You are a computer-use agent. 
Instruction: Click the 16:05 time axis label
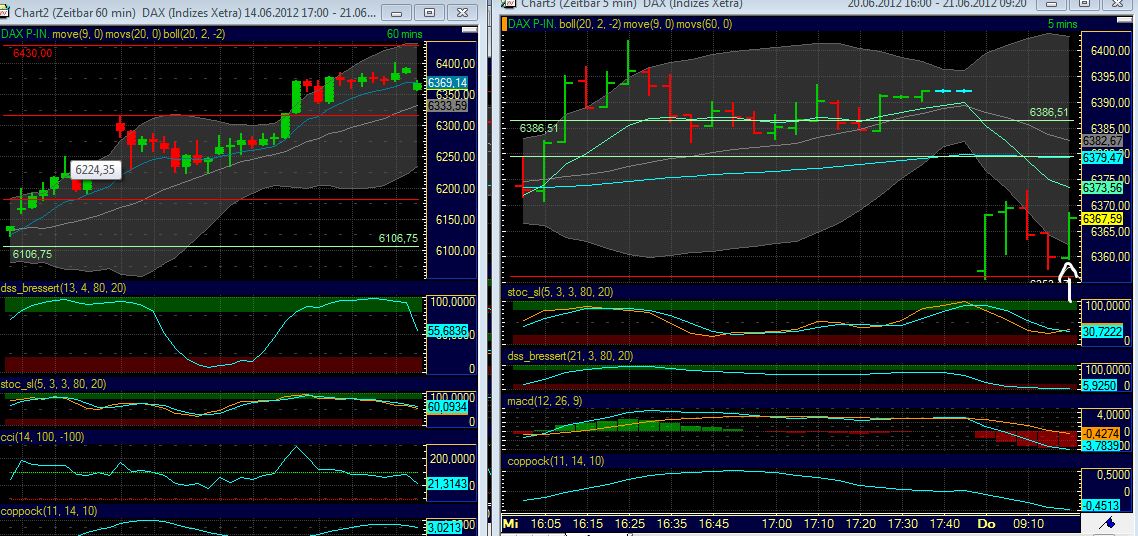point(547,522)
